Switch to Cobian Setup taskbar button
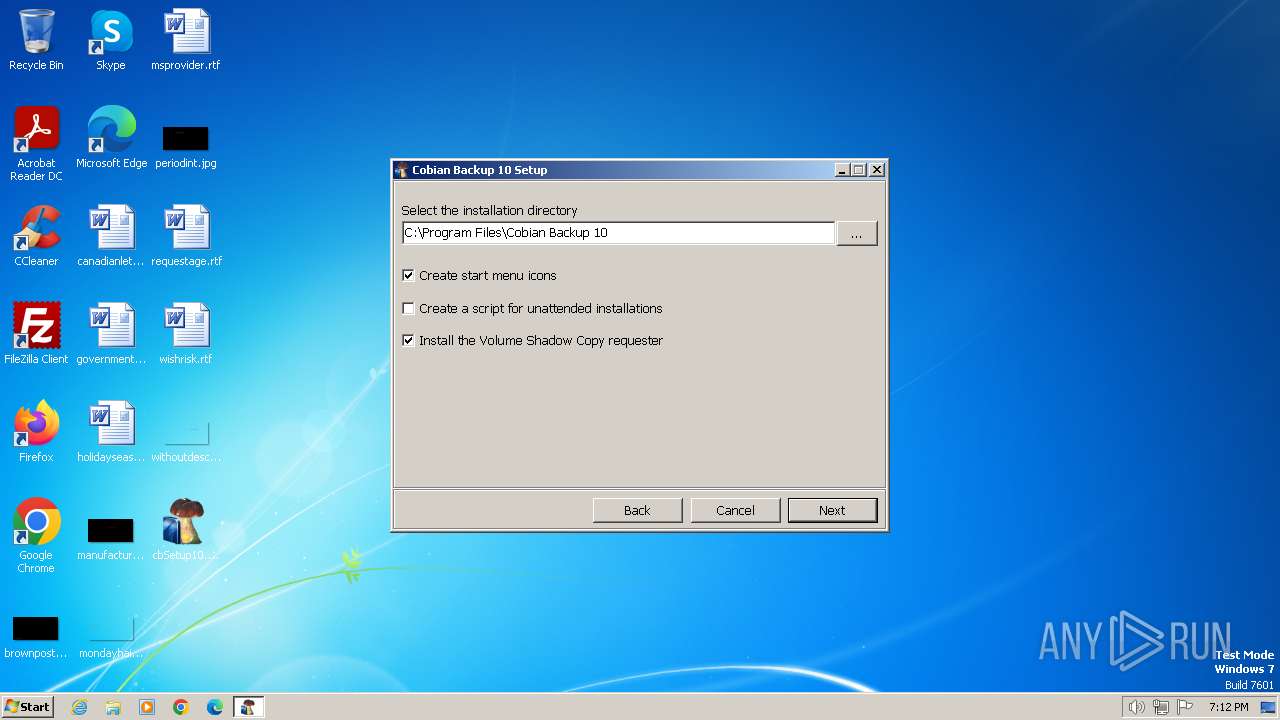The image size is (1280, 720). click(x=248, y=707)
